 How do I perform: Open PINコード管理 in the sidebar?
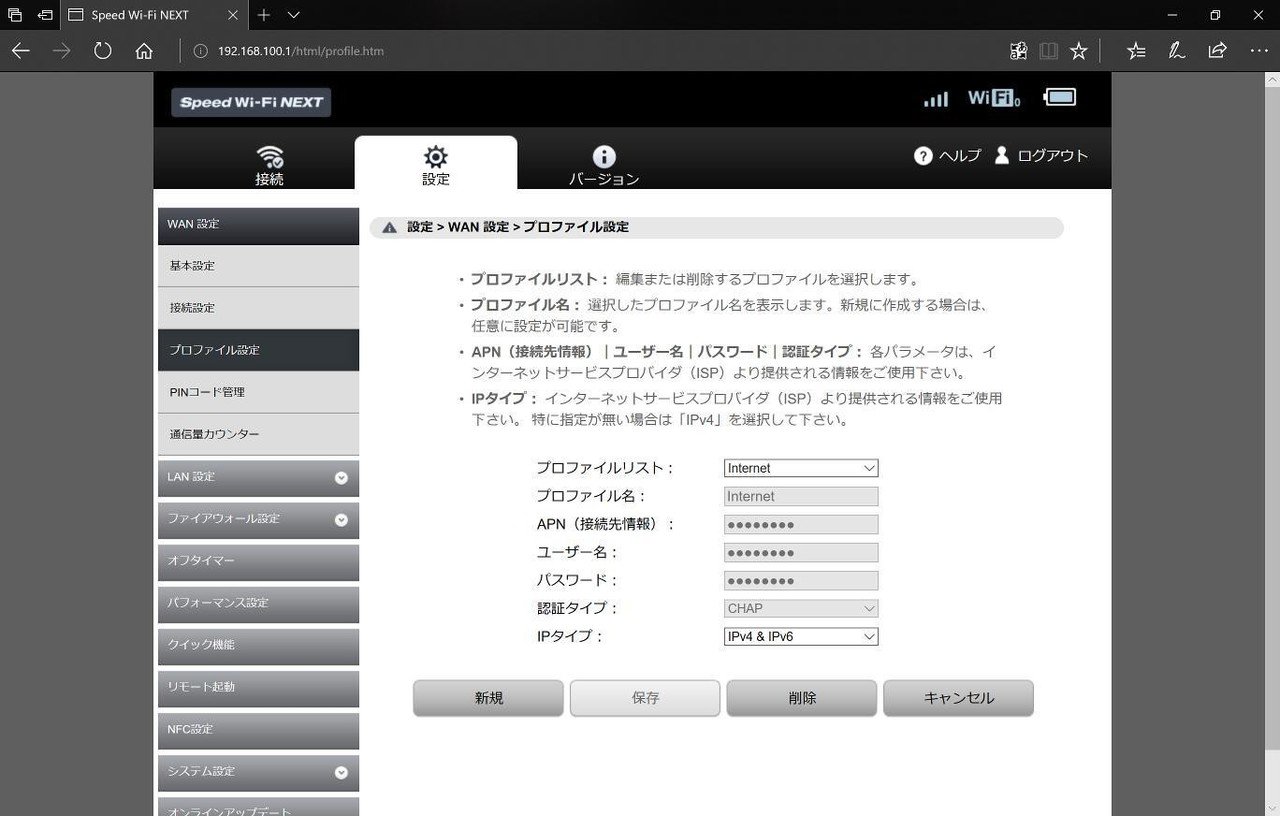[x=258, y=392]
